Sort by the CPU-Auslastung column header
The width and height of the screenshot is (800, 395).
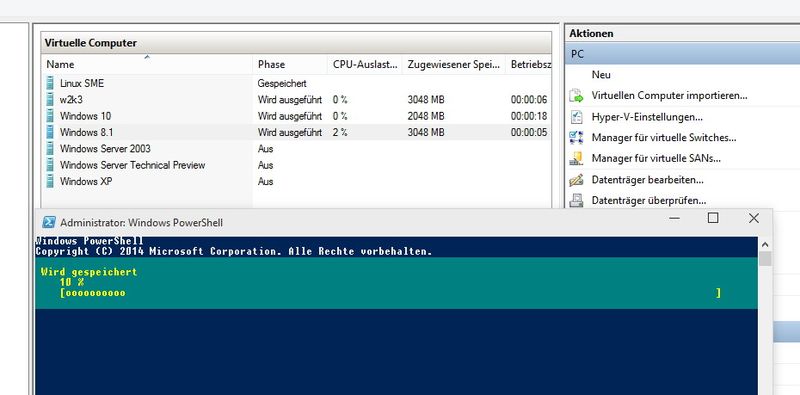[365, 64]
